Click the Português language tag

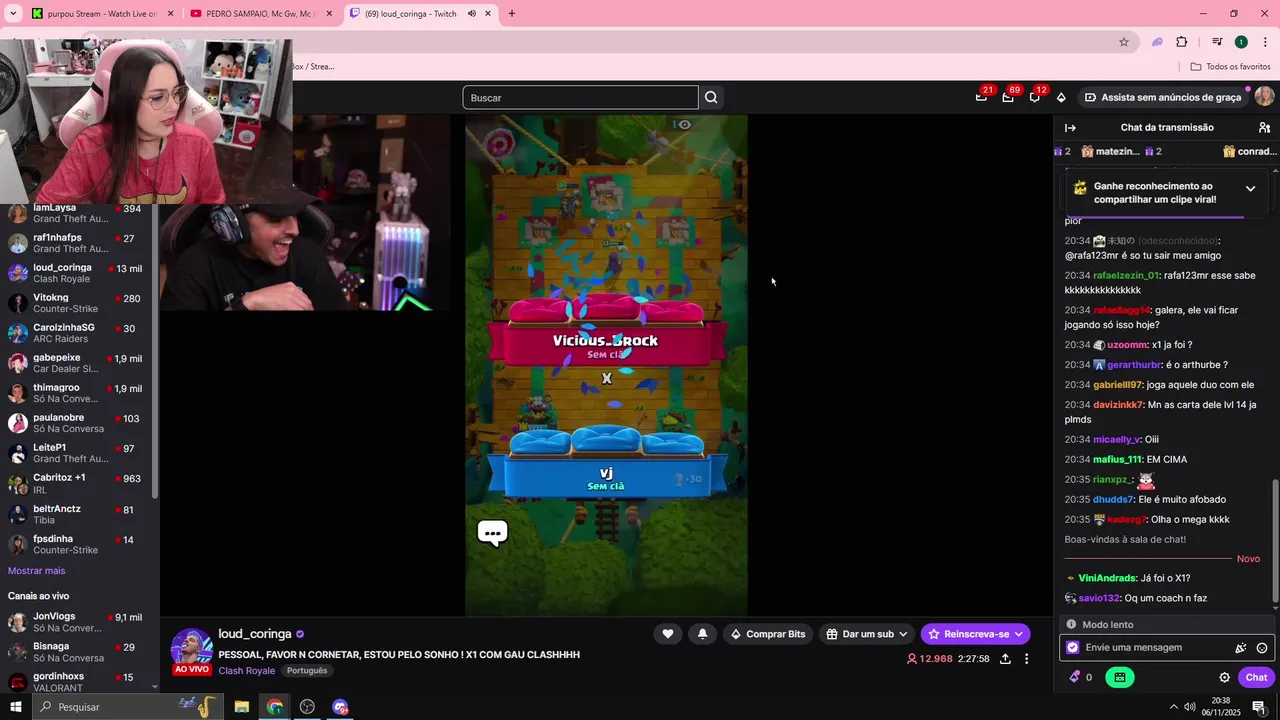coord(307,671)
